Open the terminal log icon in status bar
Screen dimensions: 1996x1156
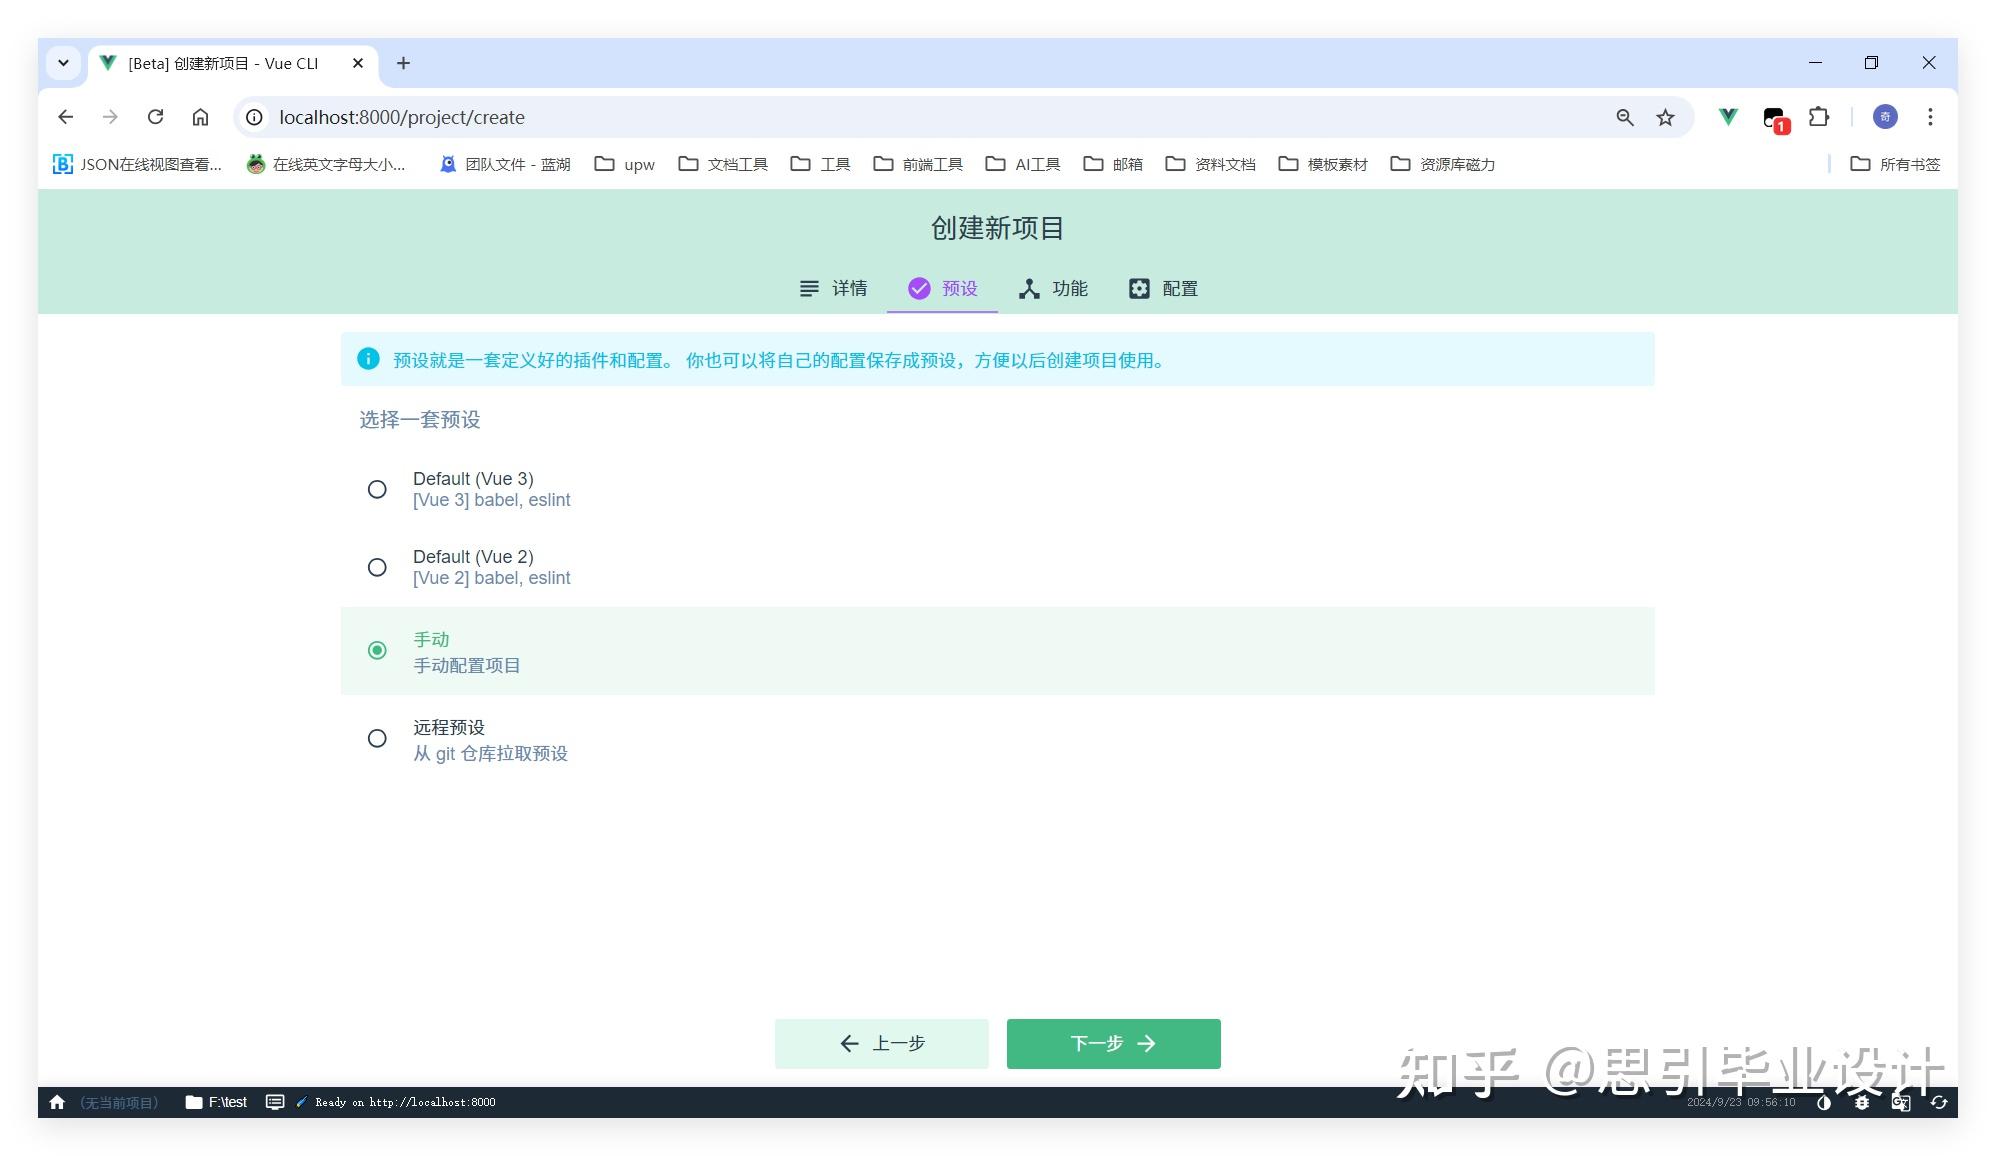pyautogui.click(x=274, y=1102)
